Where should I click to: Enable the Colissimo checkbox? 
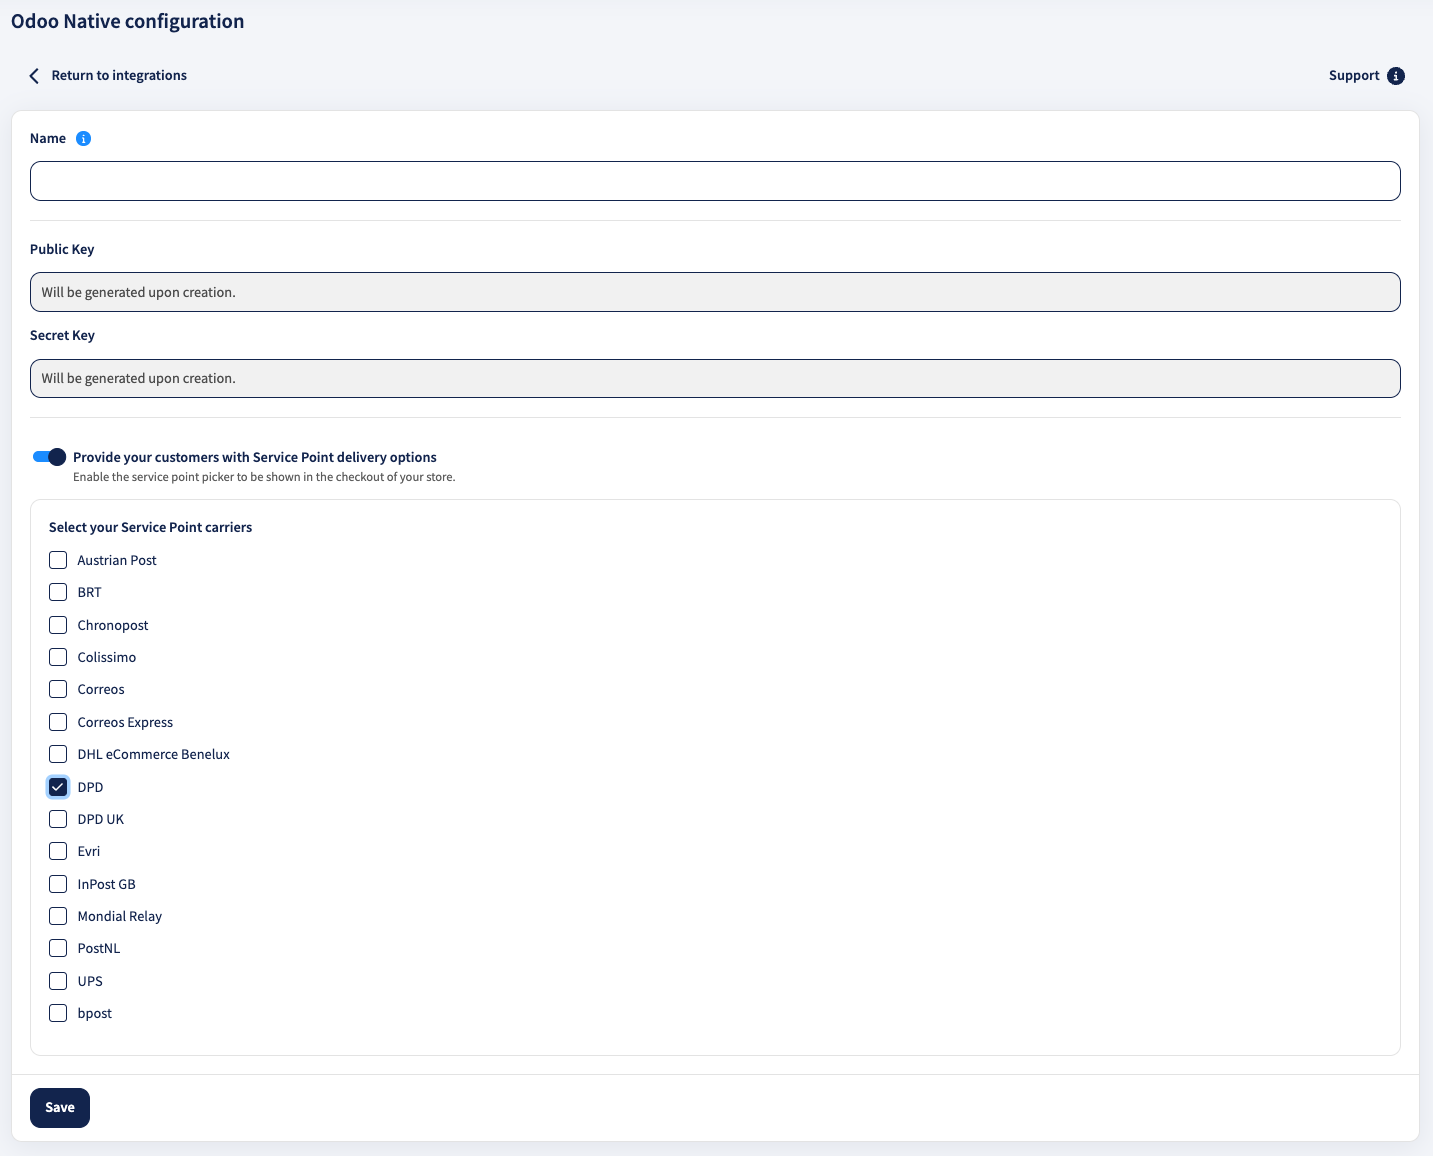pyautogui.click(x=57, y=657)
